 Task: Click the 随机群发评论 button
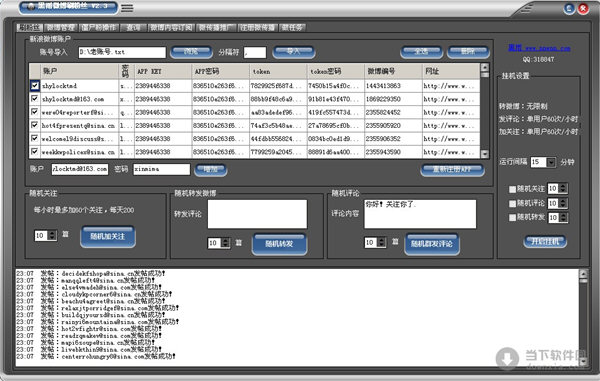pos(432,244)
